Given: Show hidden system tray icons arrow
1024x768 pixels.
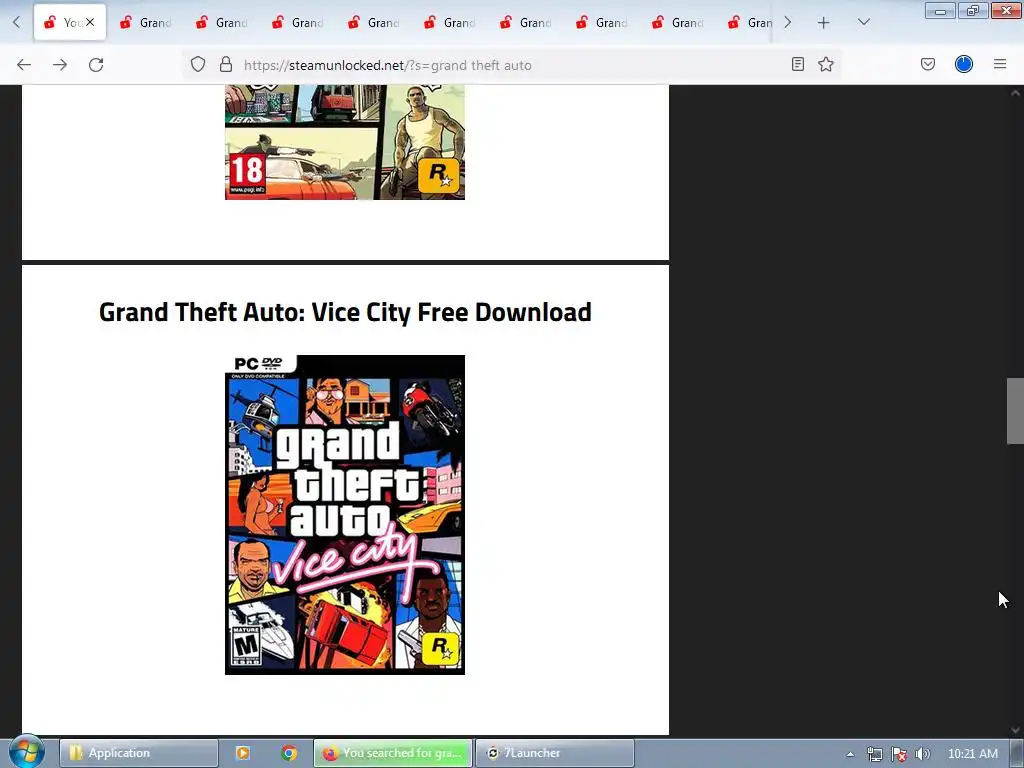Looking at the screenshot, I should (x=850, y=754).
